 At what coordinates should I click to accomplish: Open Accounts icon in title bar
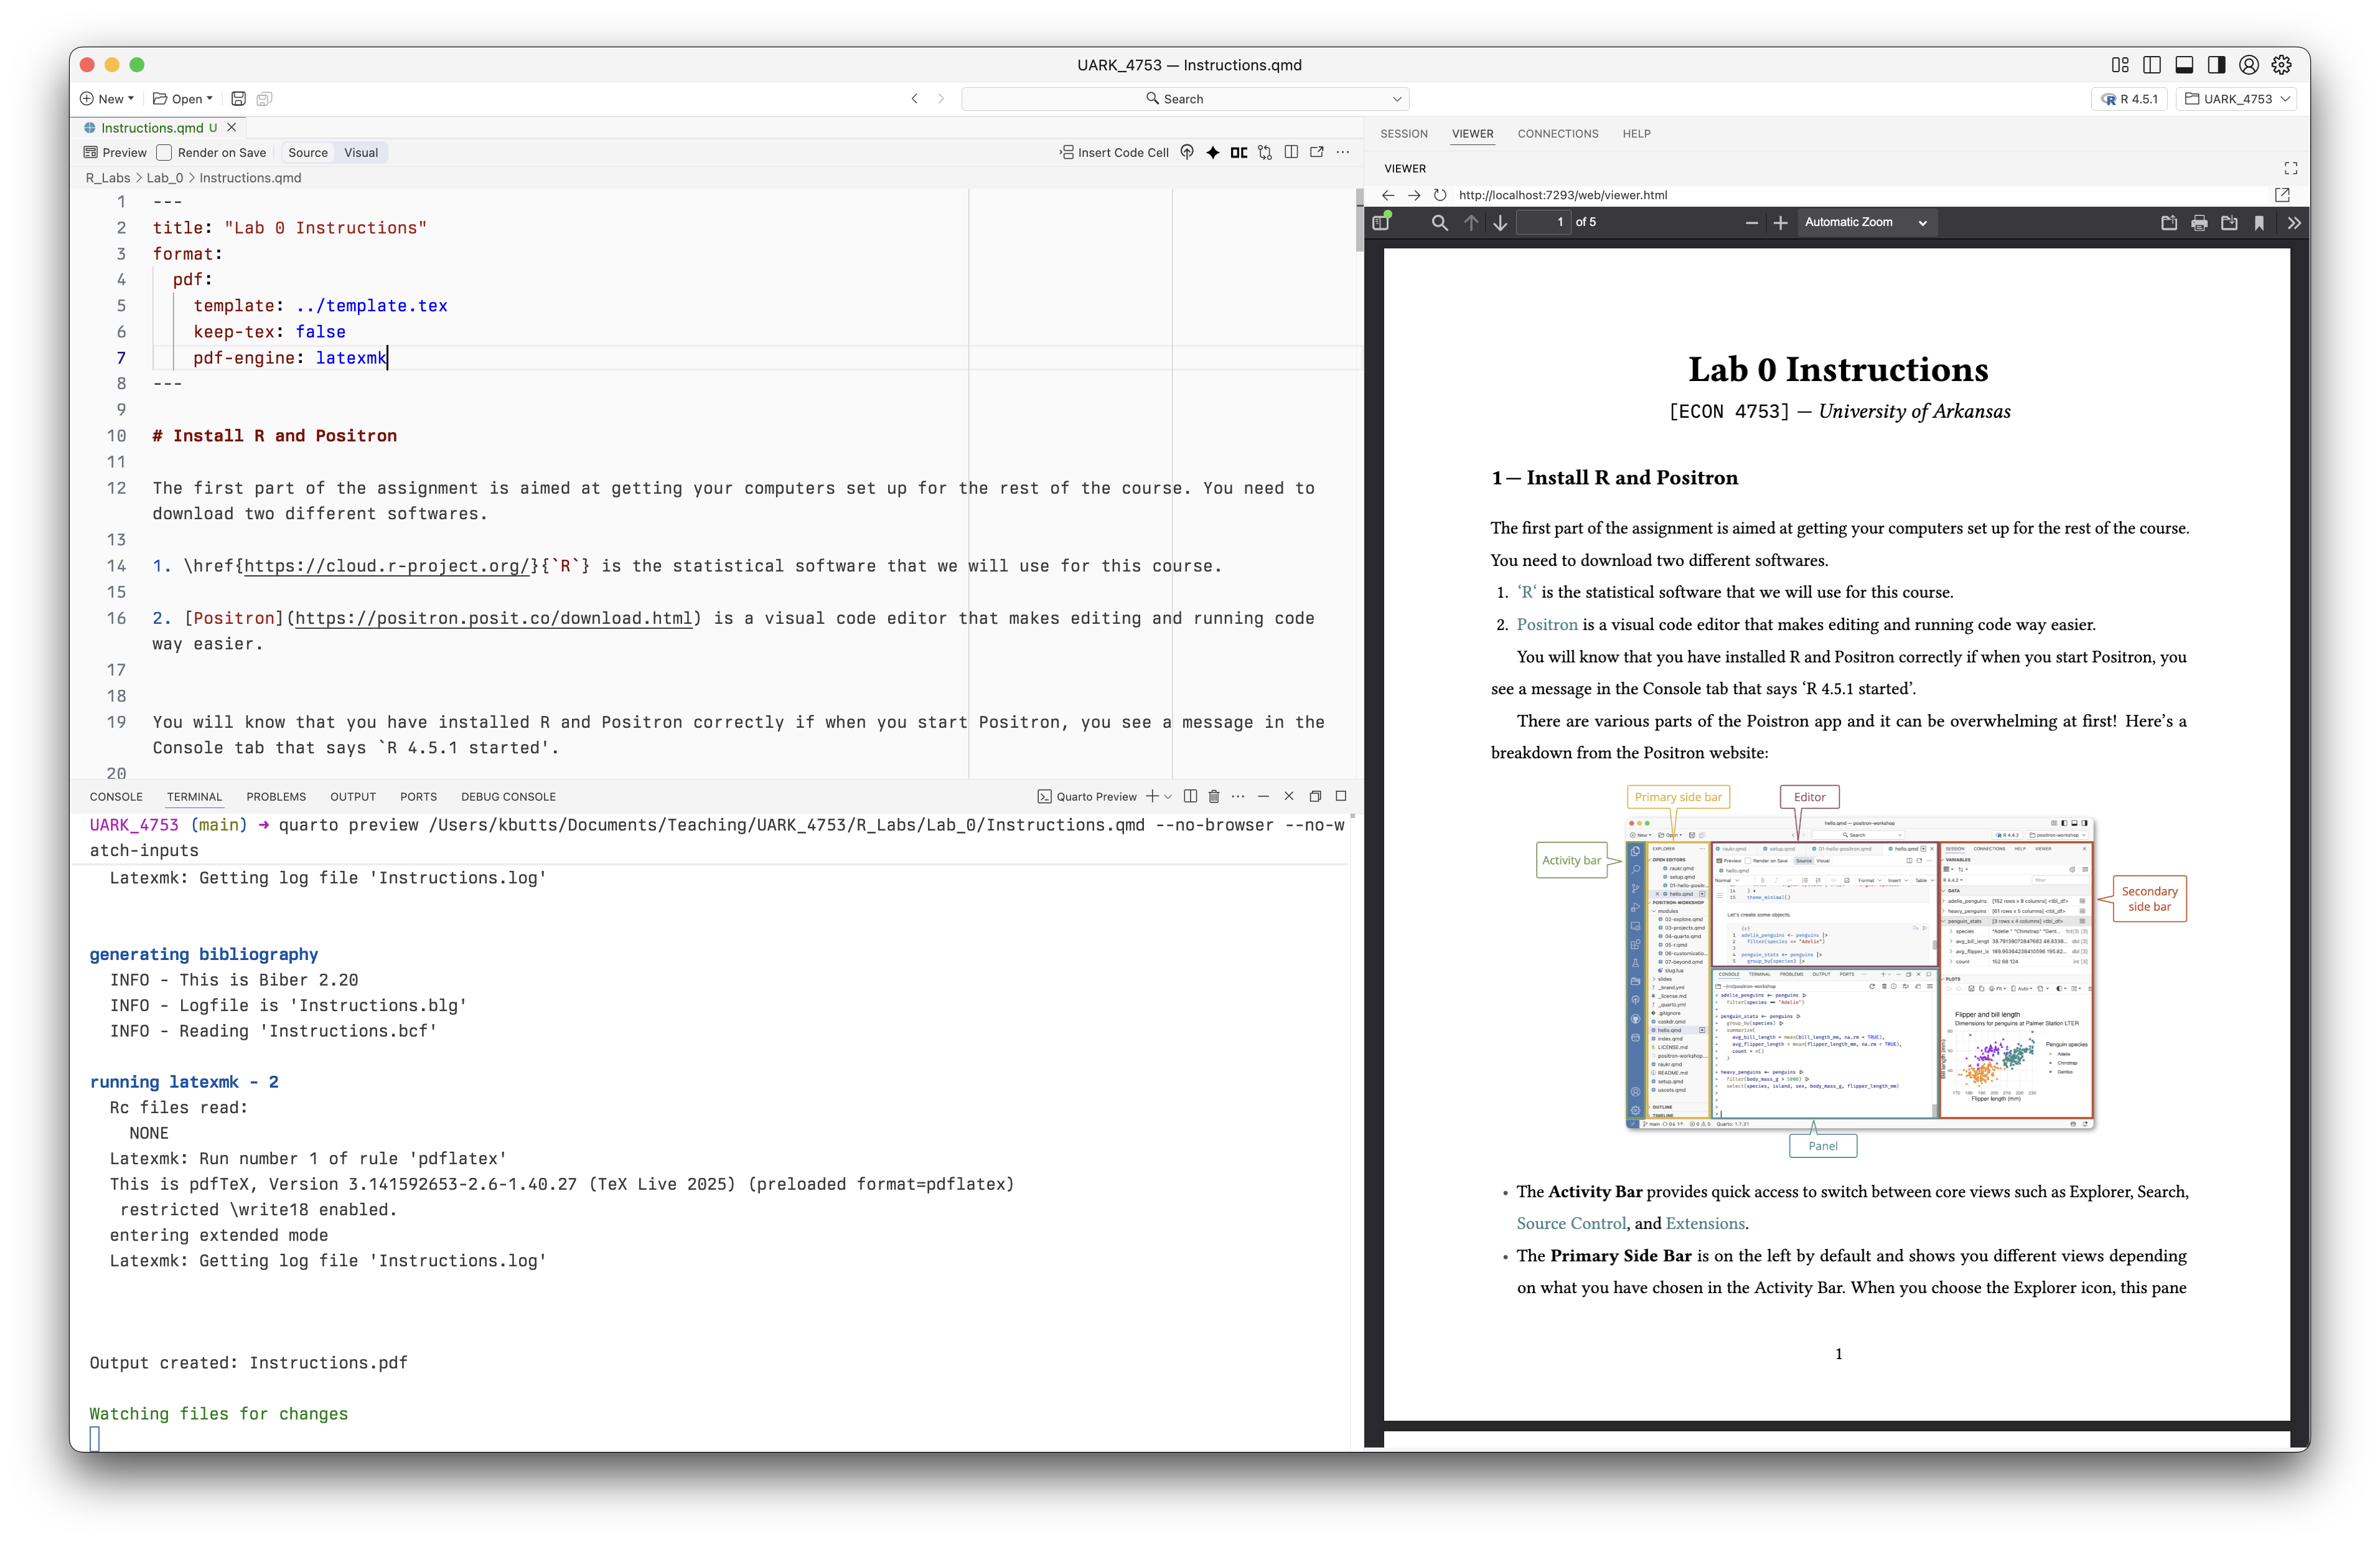(2249, 65)
